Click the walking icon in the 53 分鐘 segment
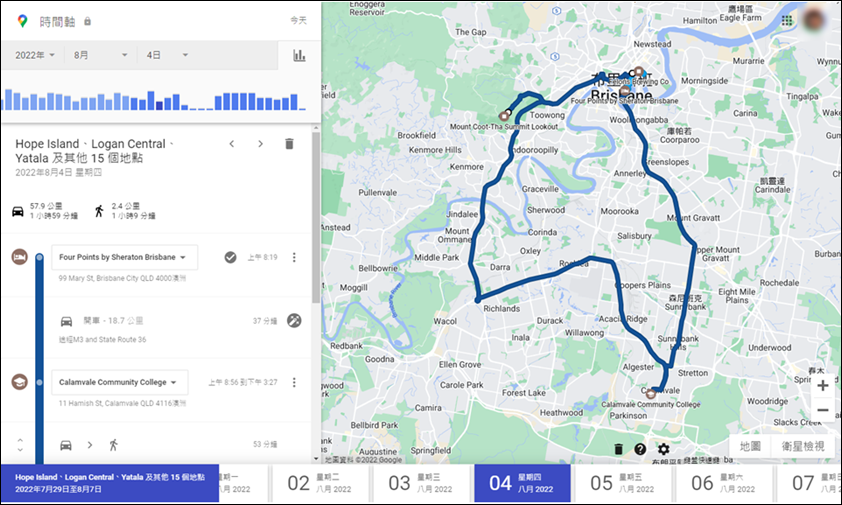This screenshot has width=842, height=505. pyautogui.click(x=113, y=445)
